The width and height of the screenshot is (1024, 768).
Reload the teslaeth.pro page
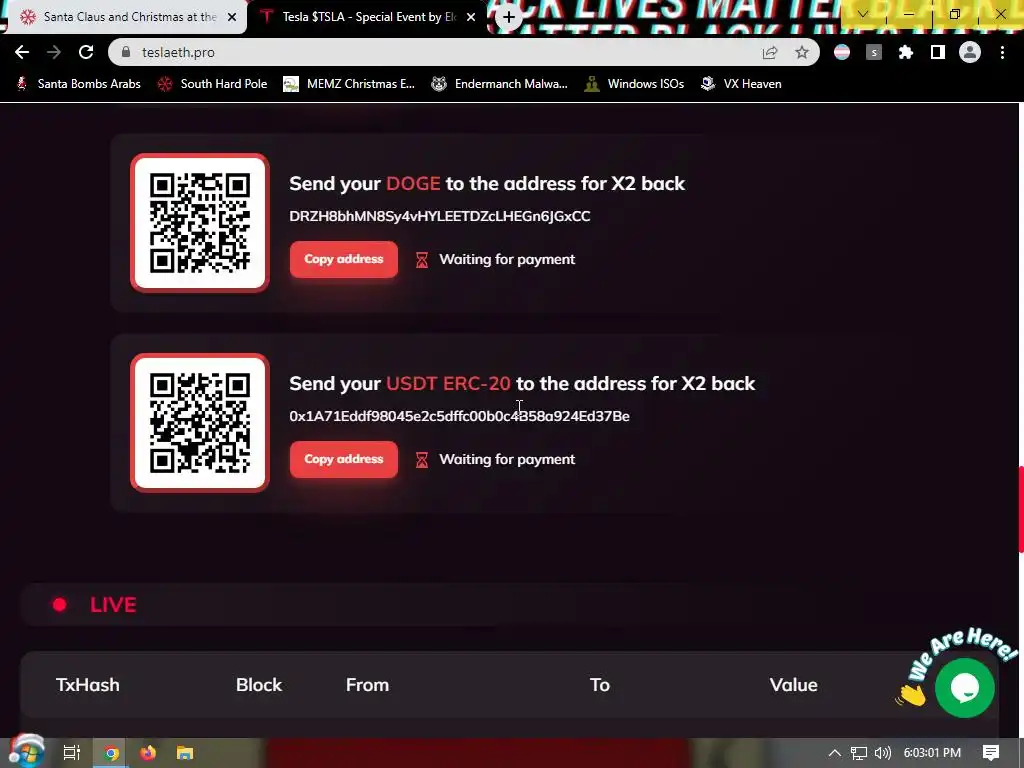click(86, 52)
